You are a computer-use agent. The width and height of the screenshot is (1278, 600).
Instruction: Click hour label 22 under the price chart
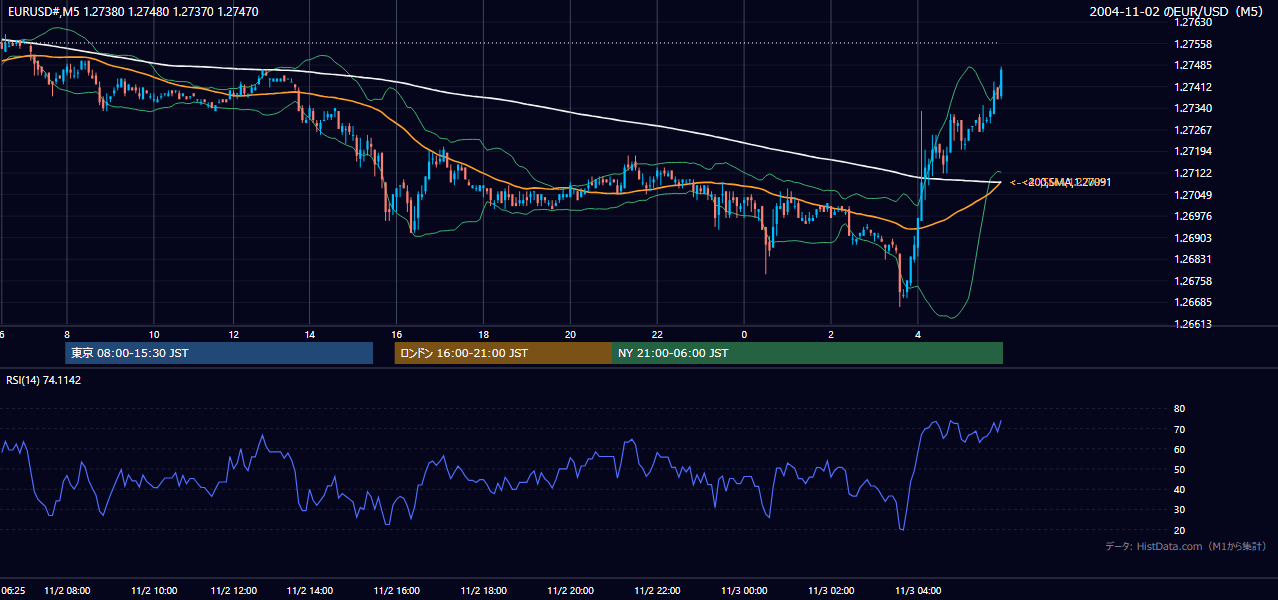click(657, 334)
